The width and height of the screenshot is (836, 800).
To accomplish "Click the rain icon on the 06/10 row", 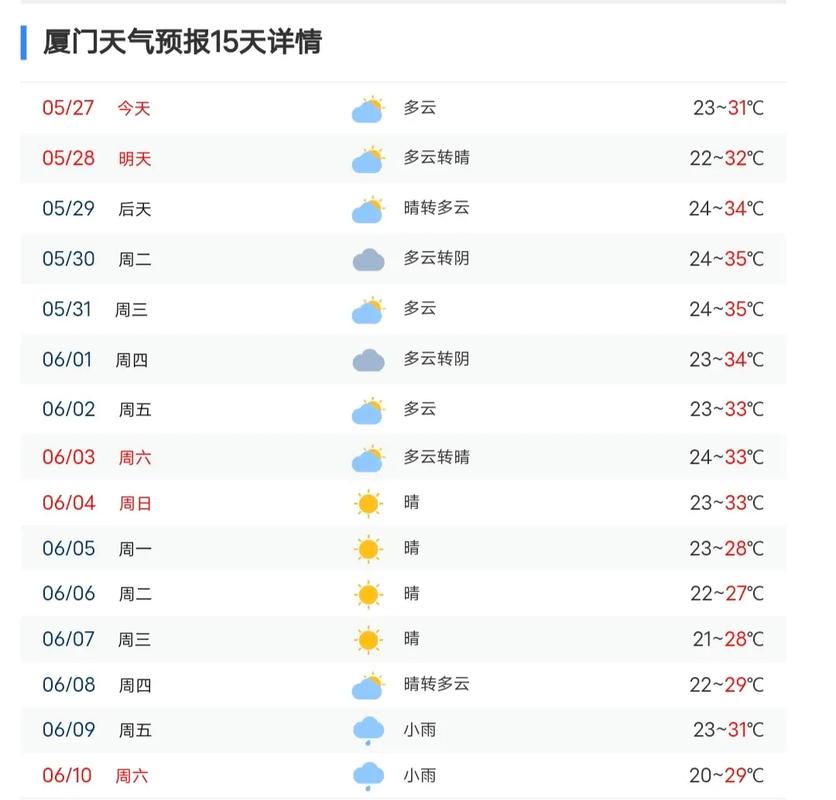I will pyautogui.click(x=366, y=775).
